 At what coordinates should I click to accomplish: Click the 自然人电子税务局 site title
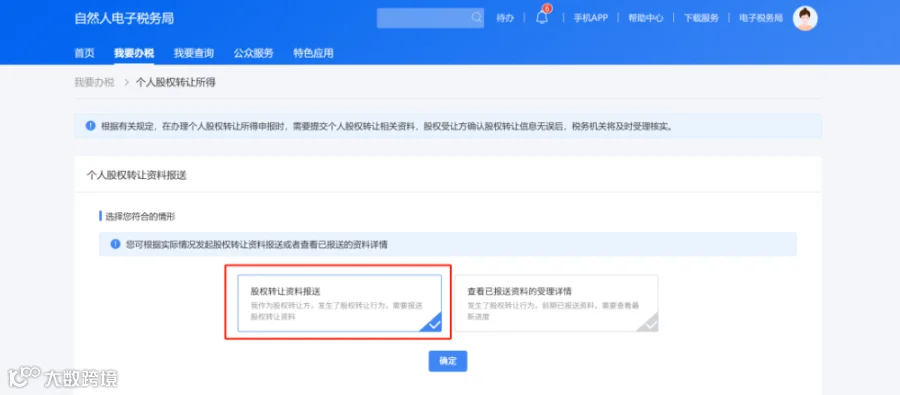(124, 18)
